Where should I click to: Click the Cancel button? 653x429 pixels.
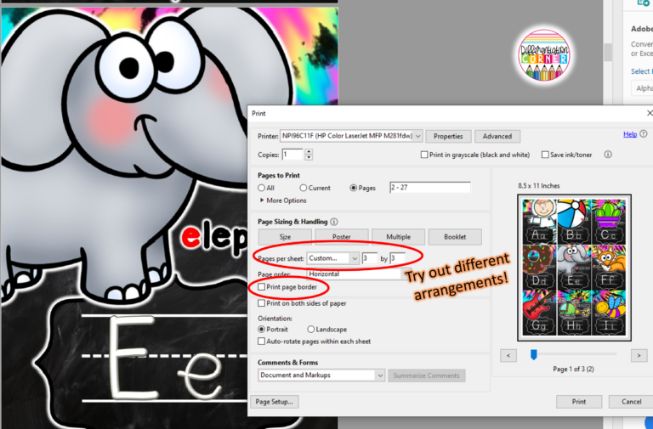[631, 402]
